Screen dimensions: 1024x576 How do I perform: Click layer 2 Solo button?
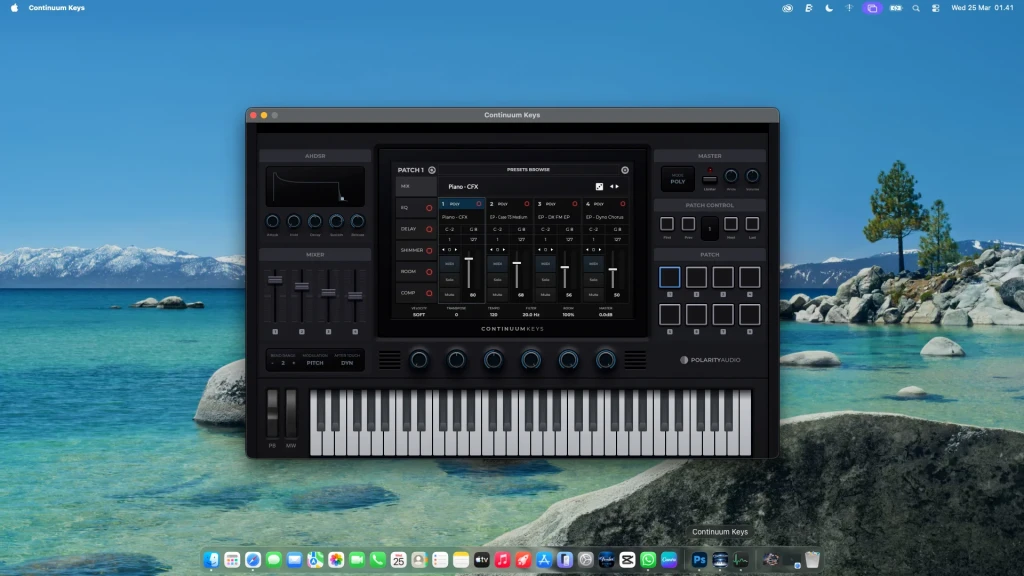coord(498,280)
